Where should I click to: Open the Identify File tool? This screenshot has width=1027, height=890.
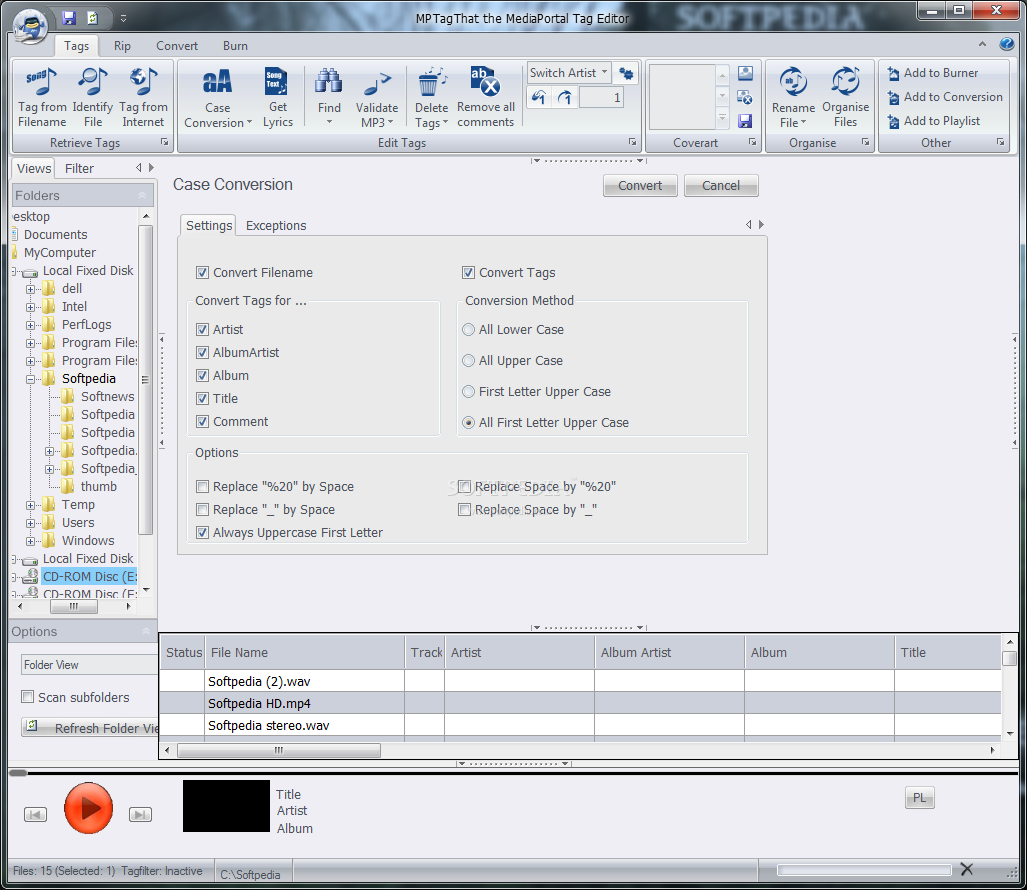(x=92, y=81)
